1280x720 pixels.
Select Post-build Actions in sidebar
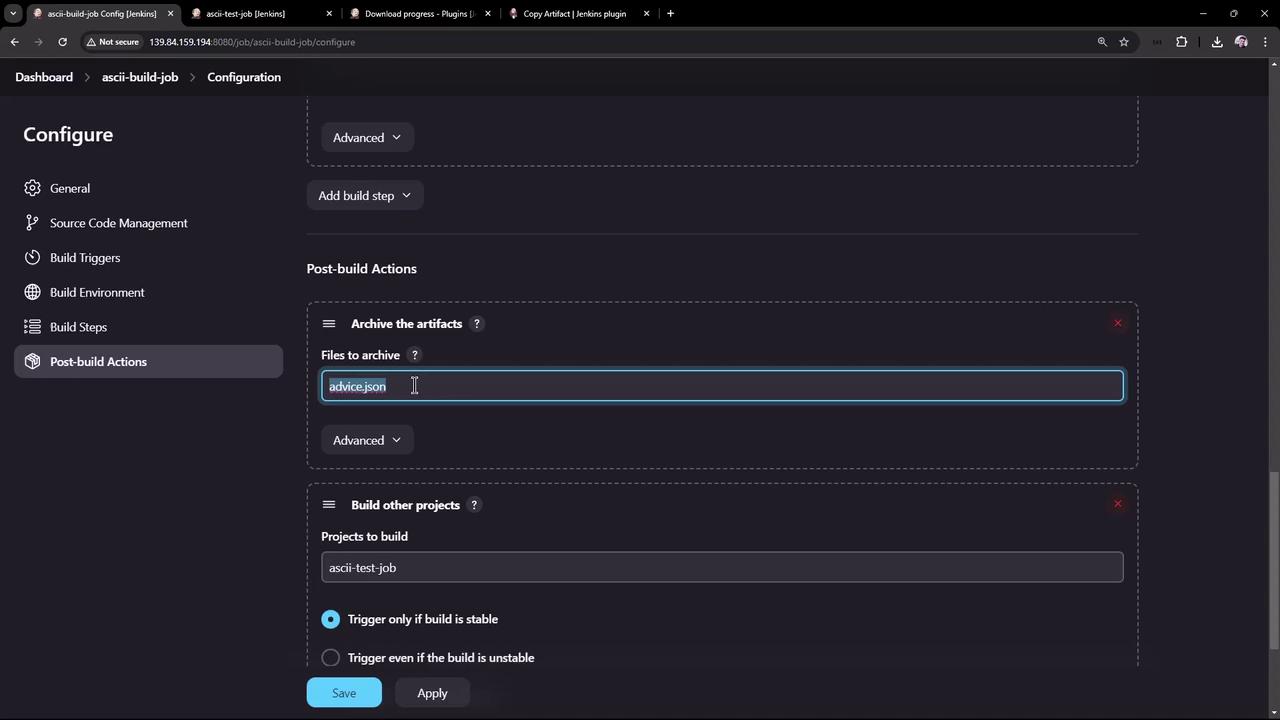click(149, 362)
